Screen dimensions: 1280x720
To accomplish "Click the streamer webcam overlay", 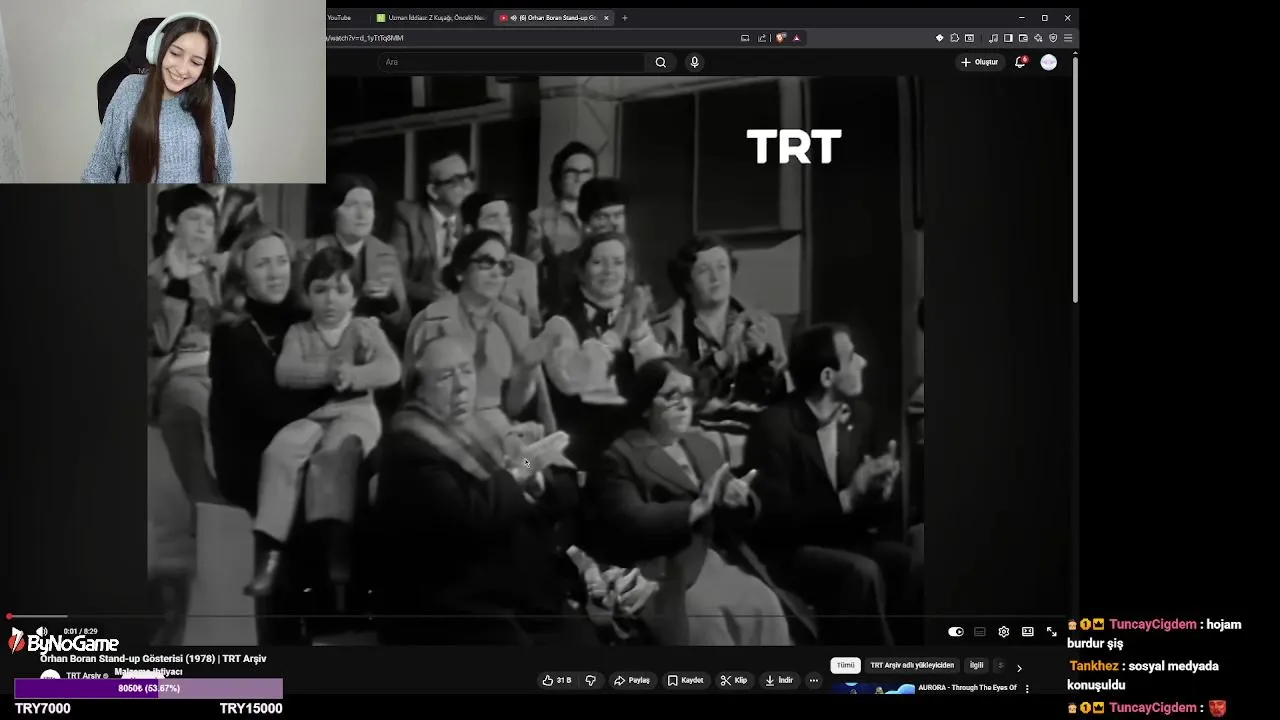I will click(x=162, y=92).
